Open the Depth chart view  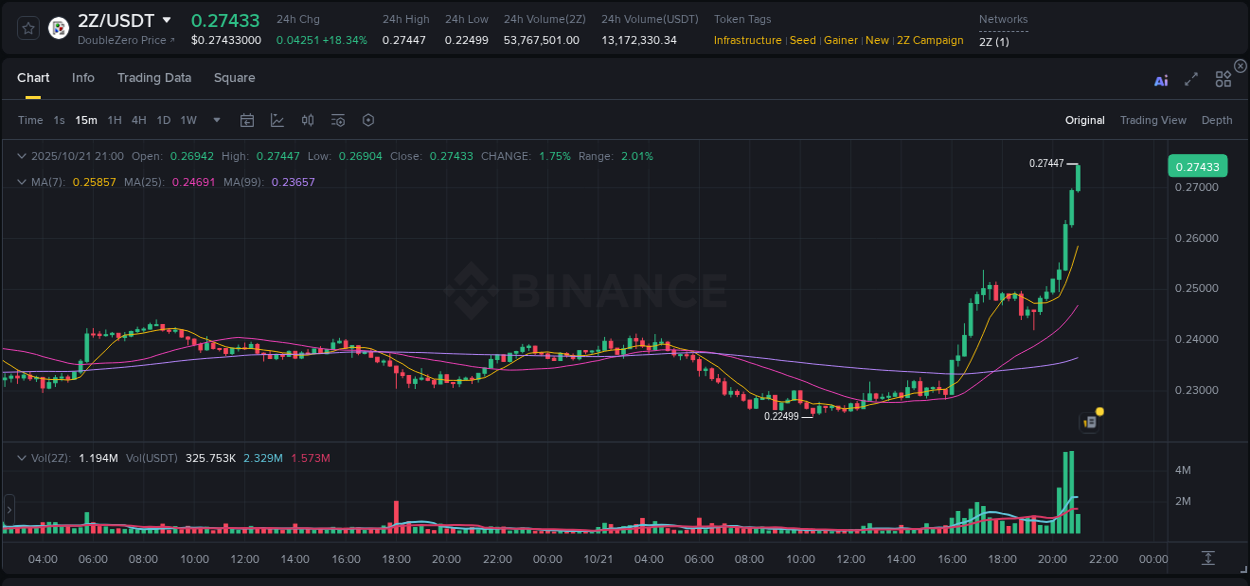click(x=1217, y=120)
